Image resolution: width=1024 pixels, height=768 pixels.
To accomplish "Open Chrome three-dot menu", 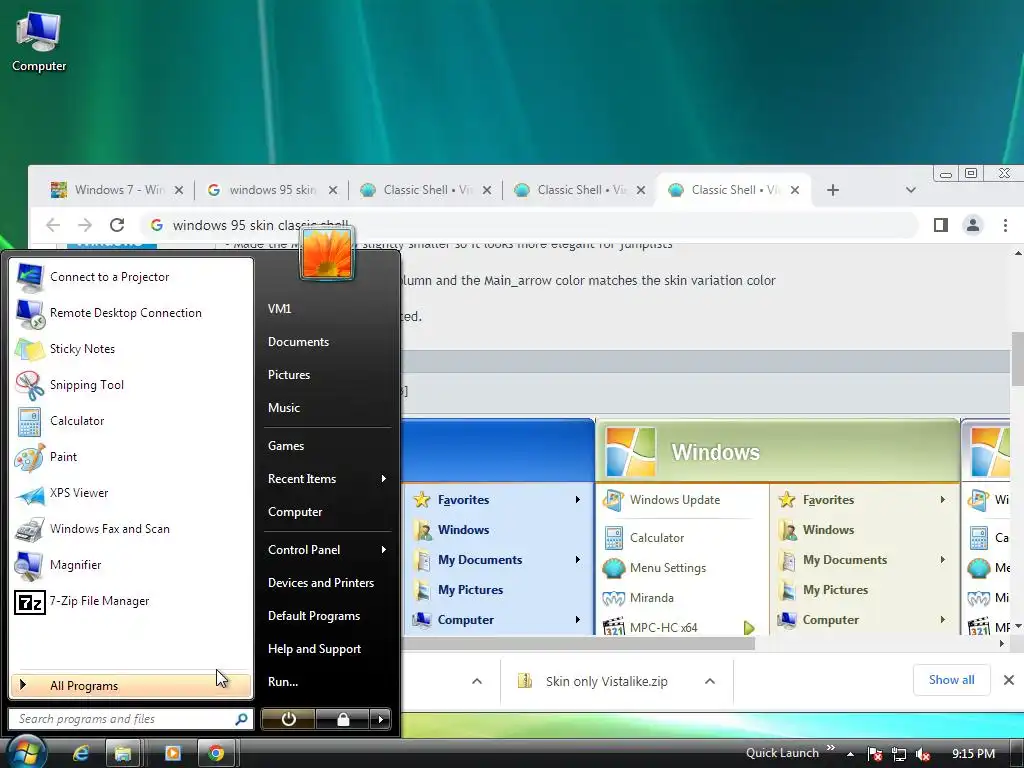I will click(1005, 225).
